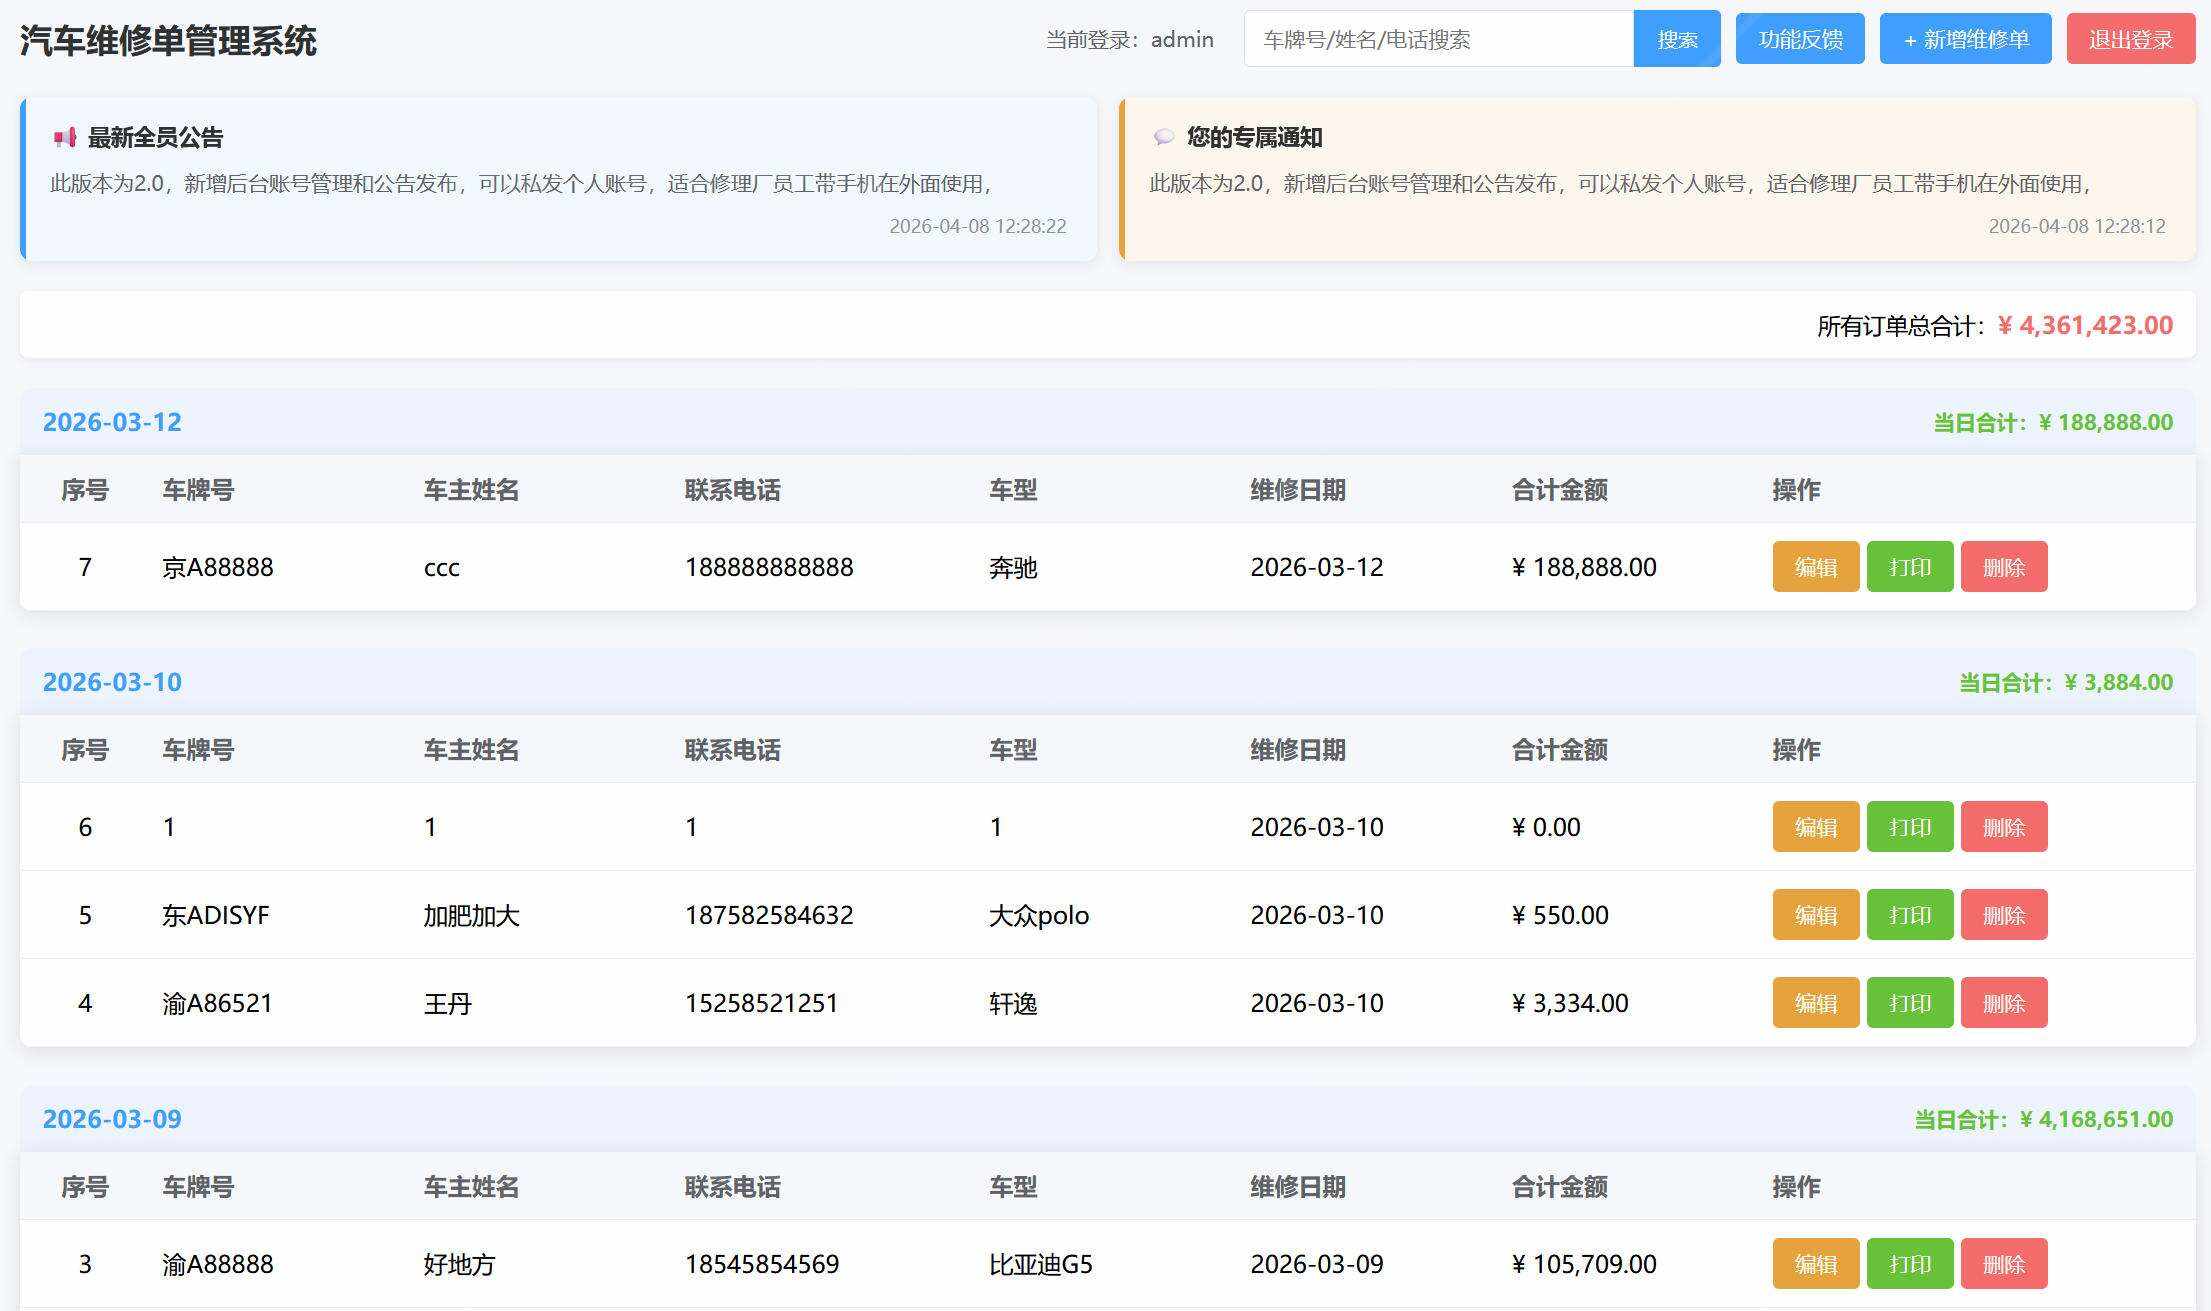Click the 您的专属通知 speech bubble icon
The image size is (2211, 1311).
coord(1163,137)
